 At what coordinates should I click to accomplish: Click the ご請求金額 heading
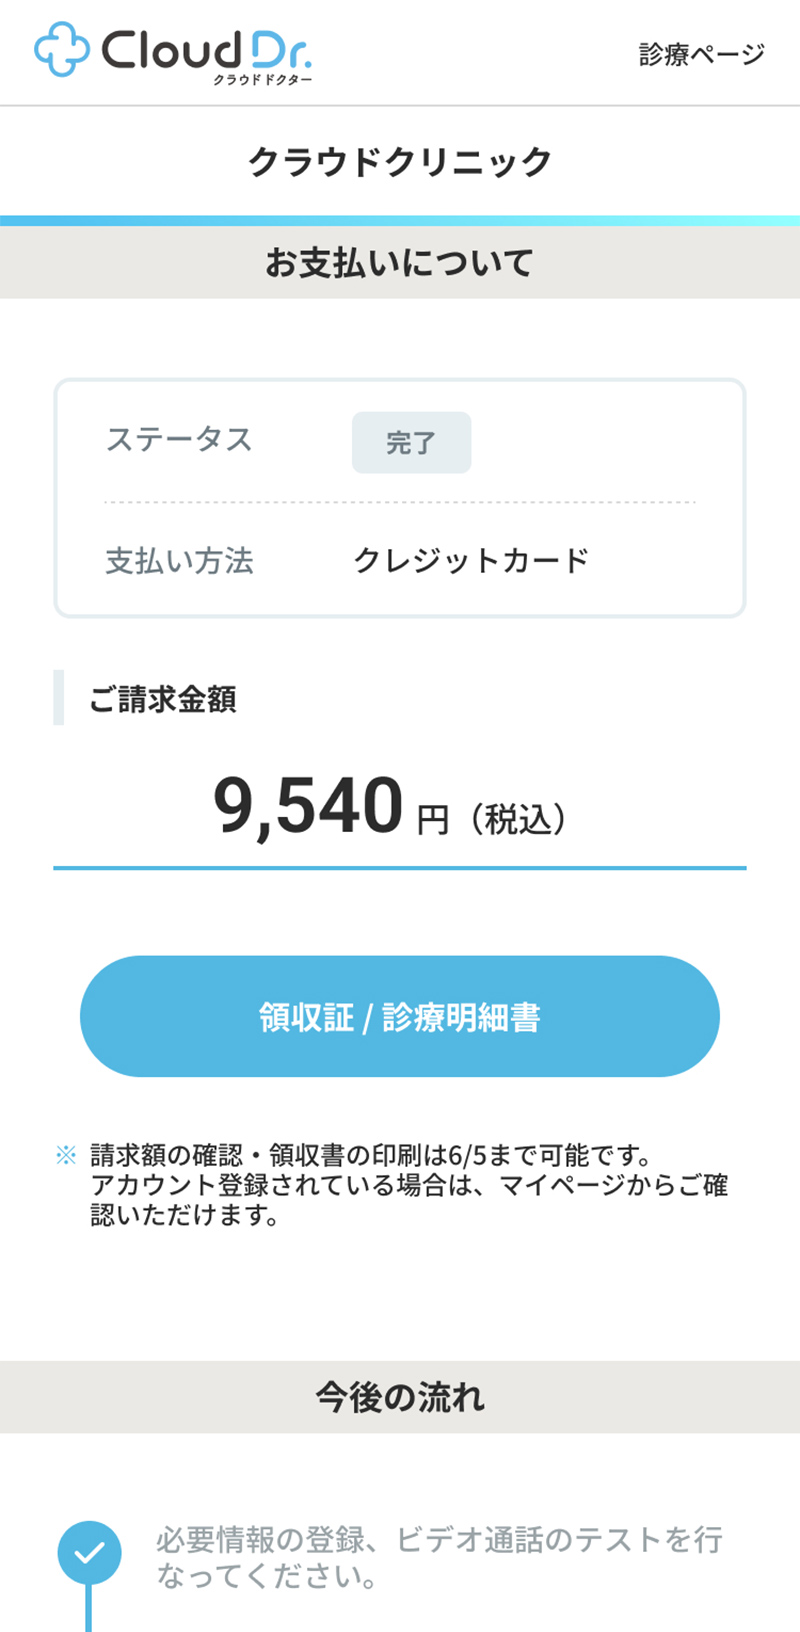pyautogui.click(x=162, y=699)
